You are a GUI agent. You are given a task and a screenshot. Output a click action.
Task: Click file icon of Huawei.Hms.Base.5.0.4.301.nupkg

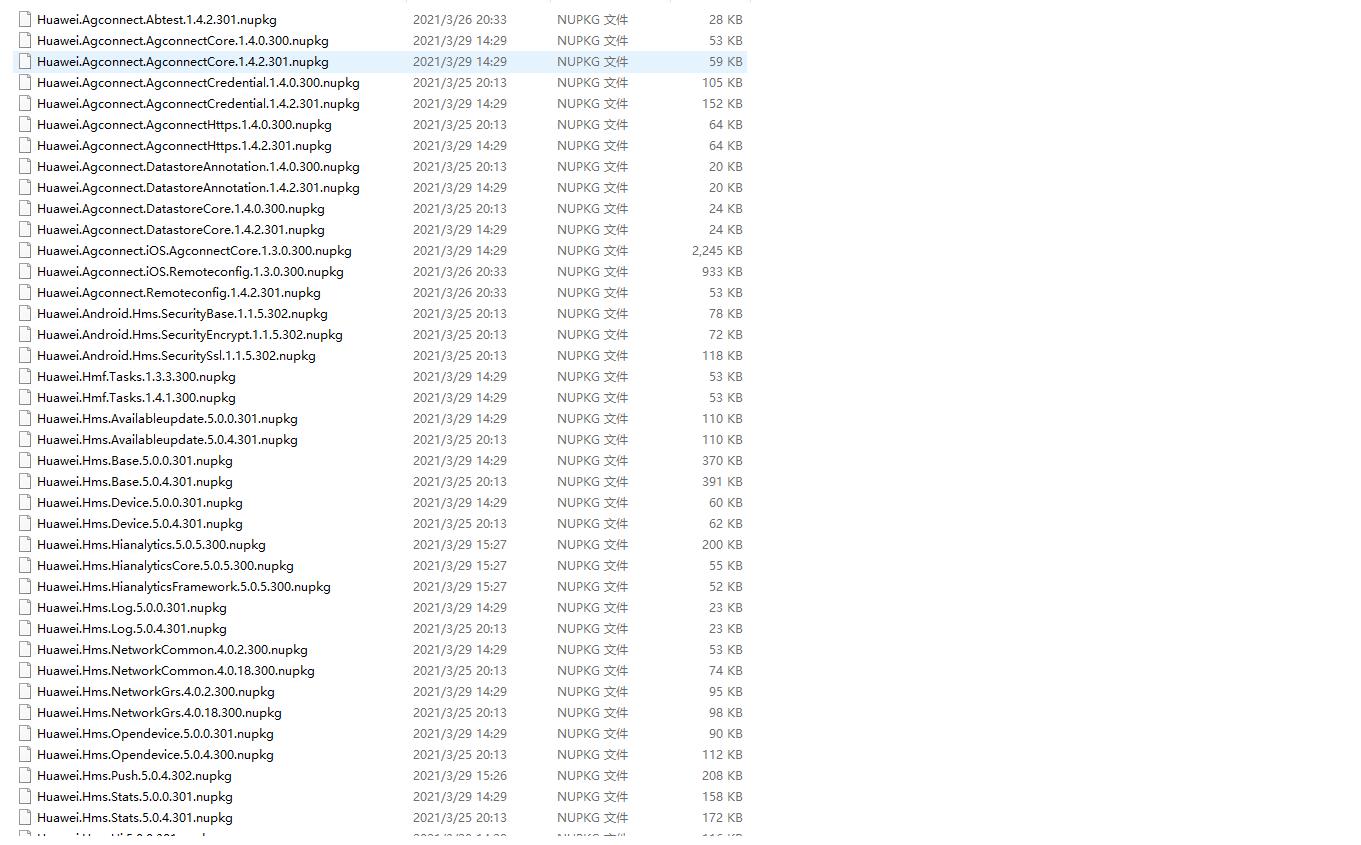25,481
